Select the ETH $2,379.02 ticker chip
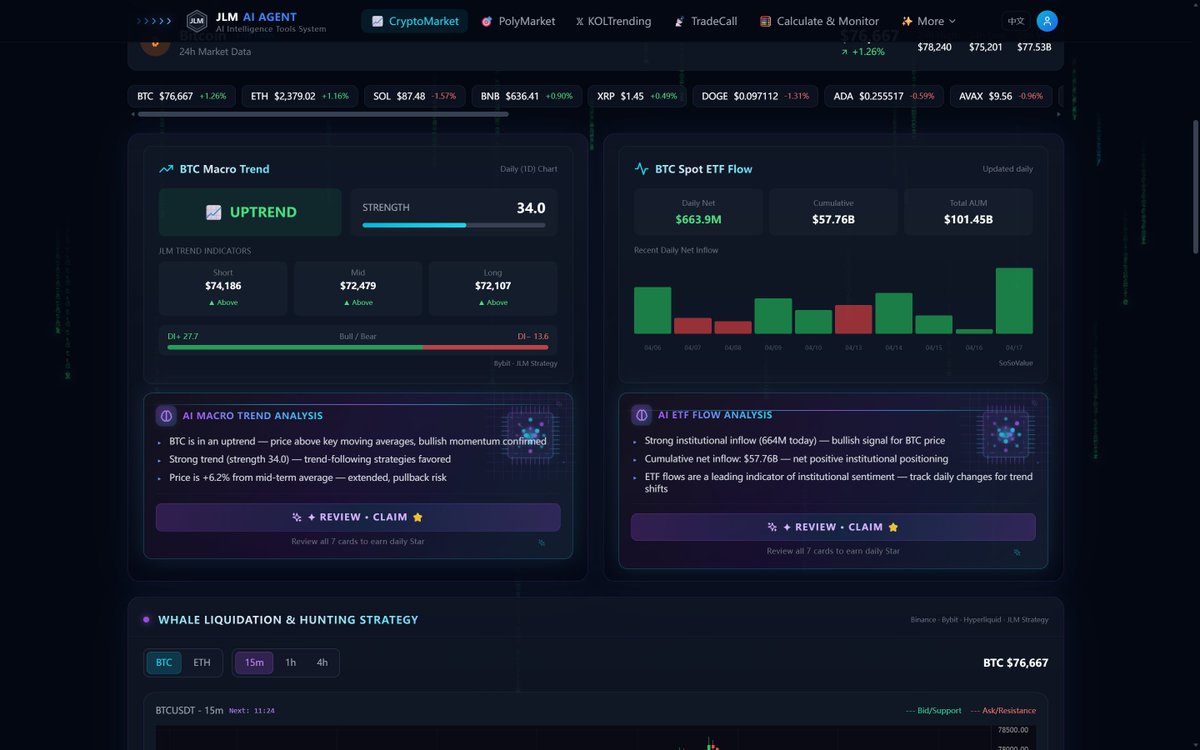This screenshot has height=750, width=1200. [x=300, y=96]
